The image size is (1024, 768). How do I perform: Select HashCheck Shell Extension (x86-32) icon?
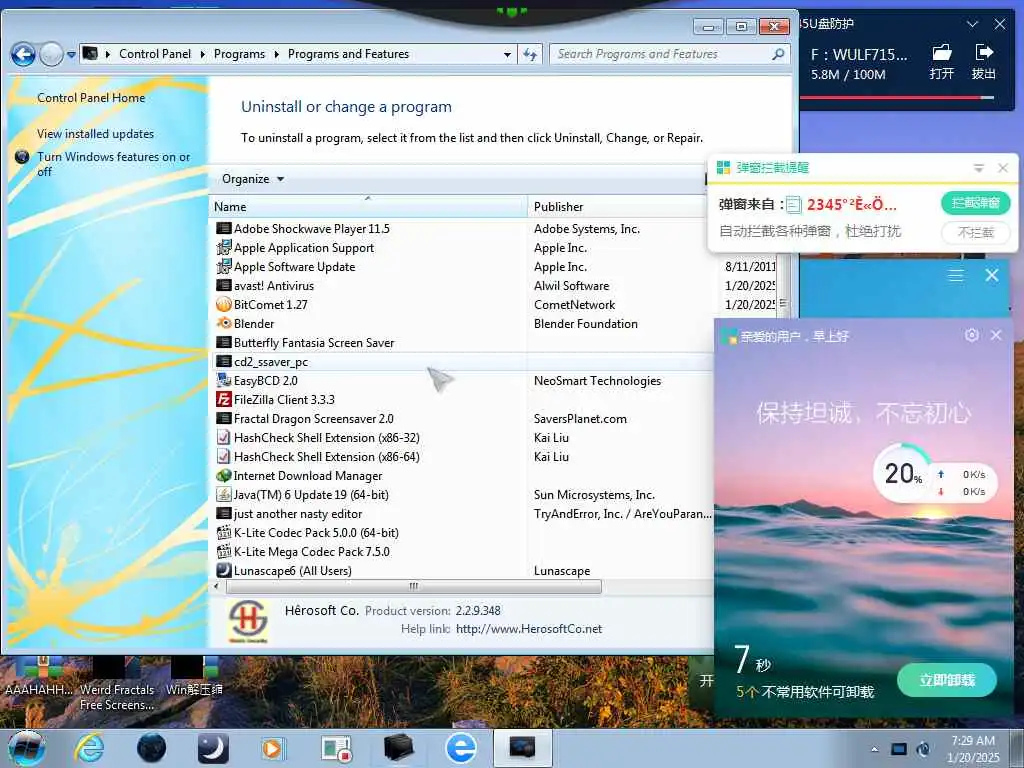point(224,438)
